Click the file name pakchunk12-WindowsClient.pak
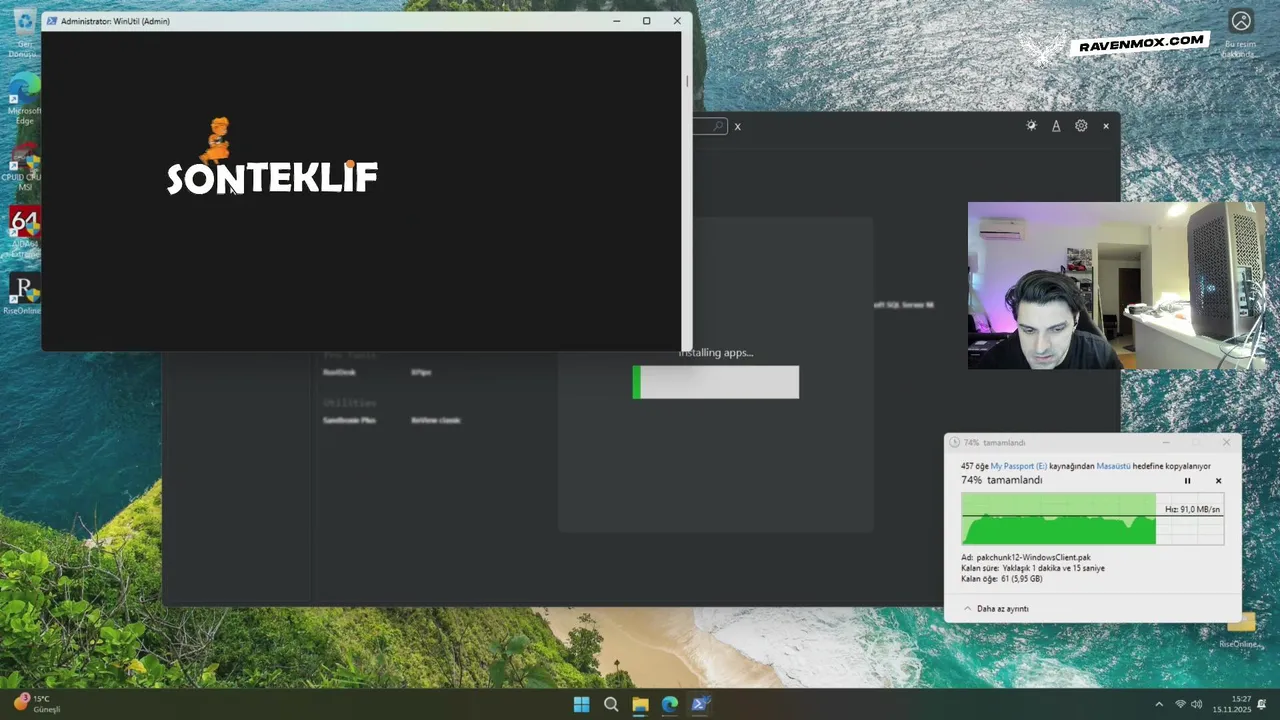 point(1033,557)
